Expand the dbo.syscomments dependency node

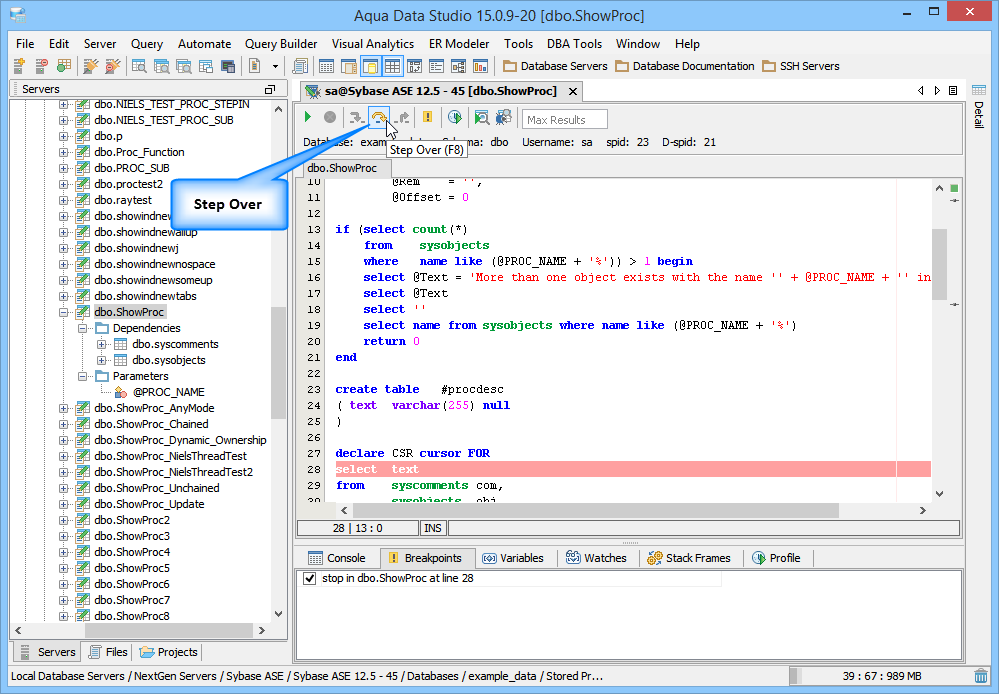click(101, 344)
